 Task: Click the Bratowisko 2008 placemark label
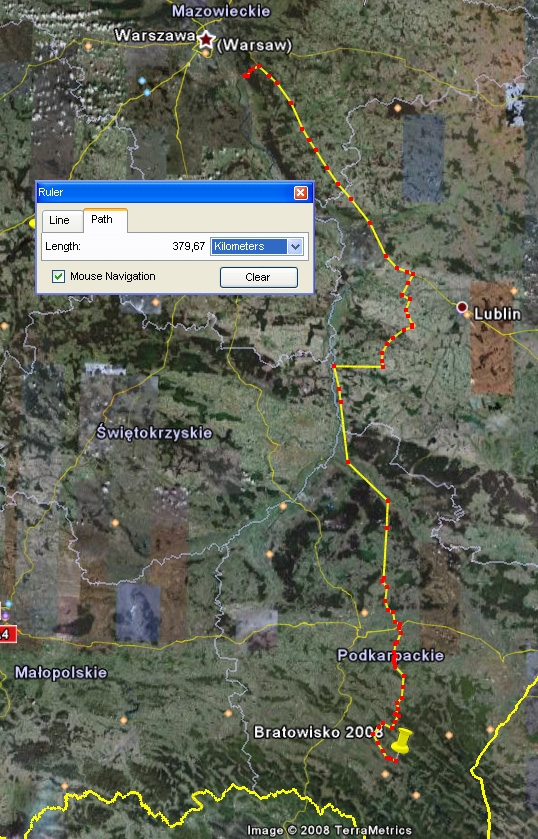click(318, 732)
